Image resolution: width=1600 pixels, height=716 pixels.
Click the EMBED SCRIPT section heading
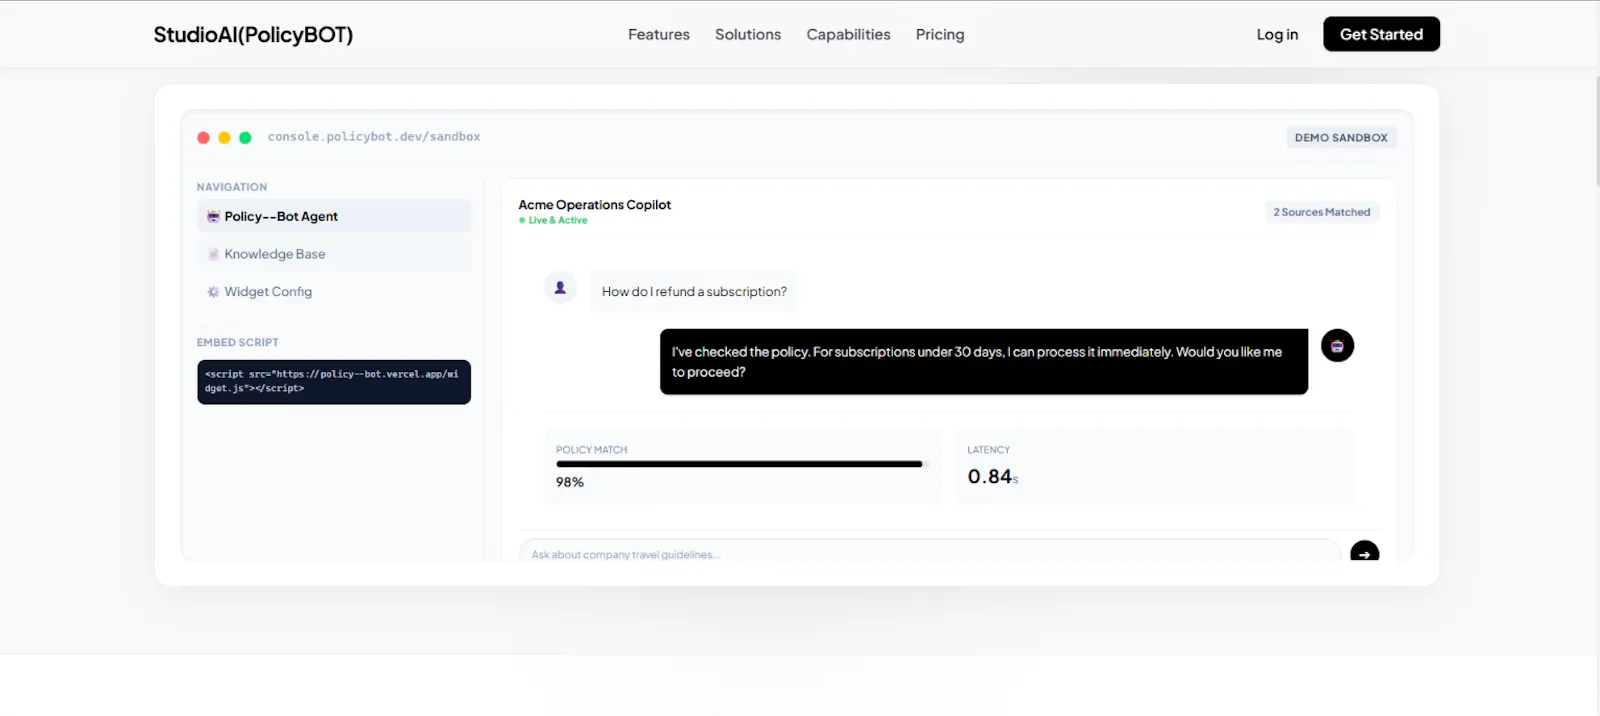point(238,342)
